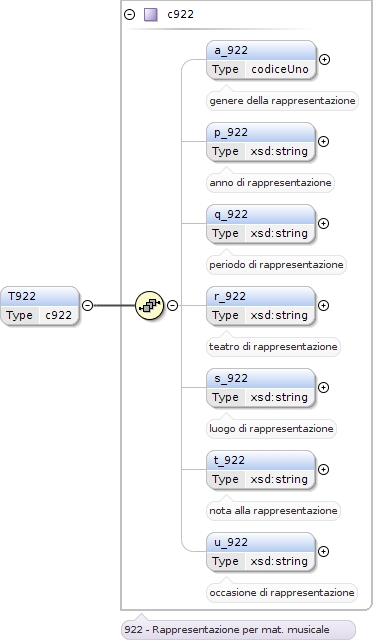Select the a_922 element node

point(262,60)
